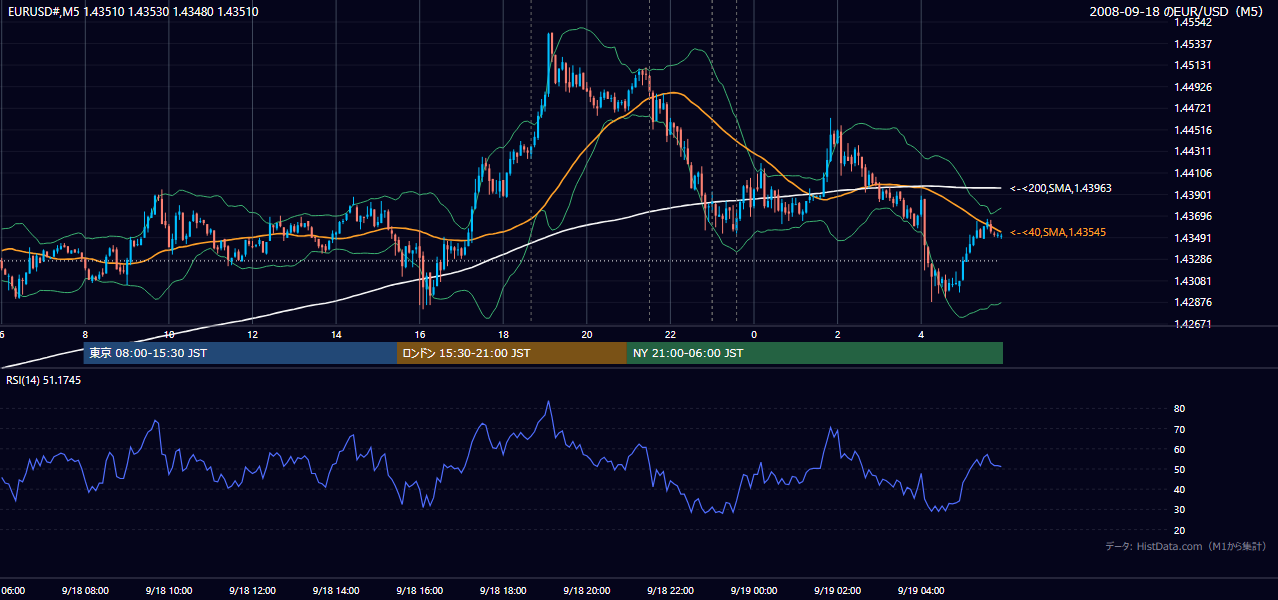The height and width of the screenshot is (600, 1278).
Task: Click hour label 14 above the Tokyo session bar
Action: click(336, 335)
